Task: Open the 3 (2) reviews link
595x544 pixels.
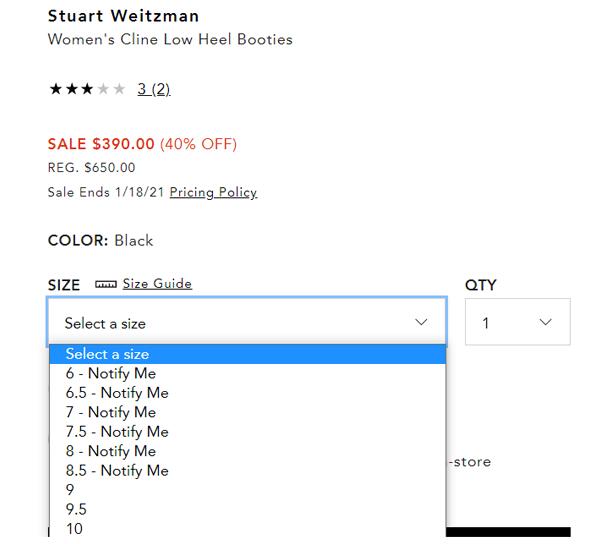Action: pos(154,89)
